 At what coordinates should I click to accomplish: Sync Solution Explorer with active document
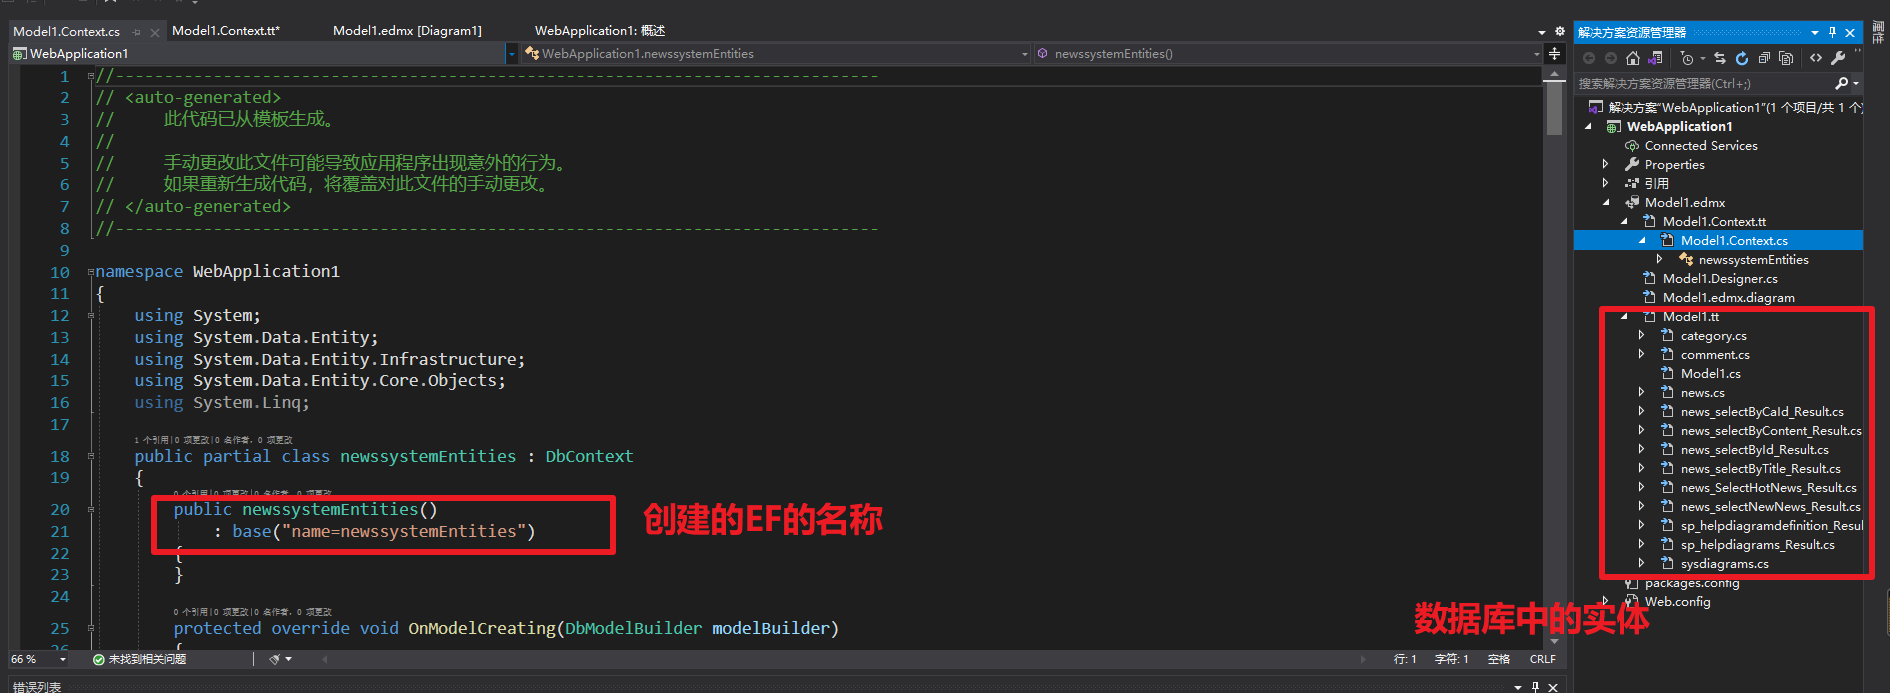(1720, 58)
